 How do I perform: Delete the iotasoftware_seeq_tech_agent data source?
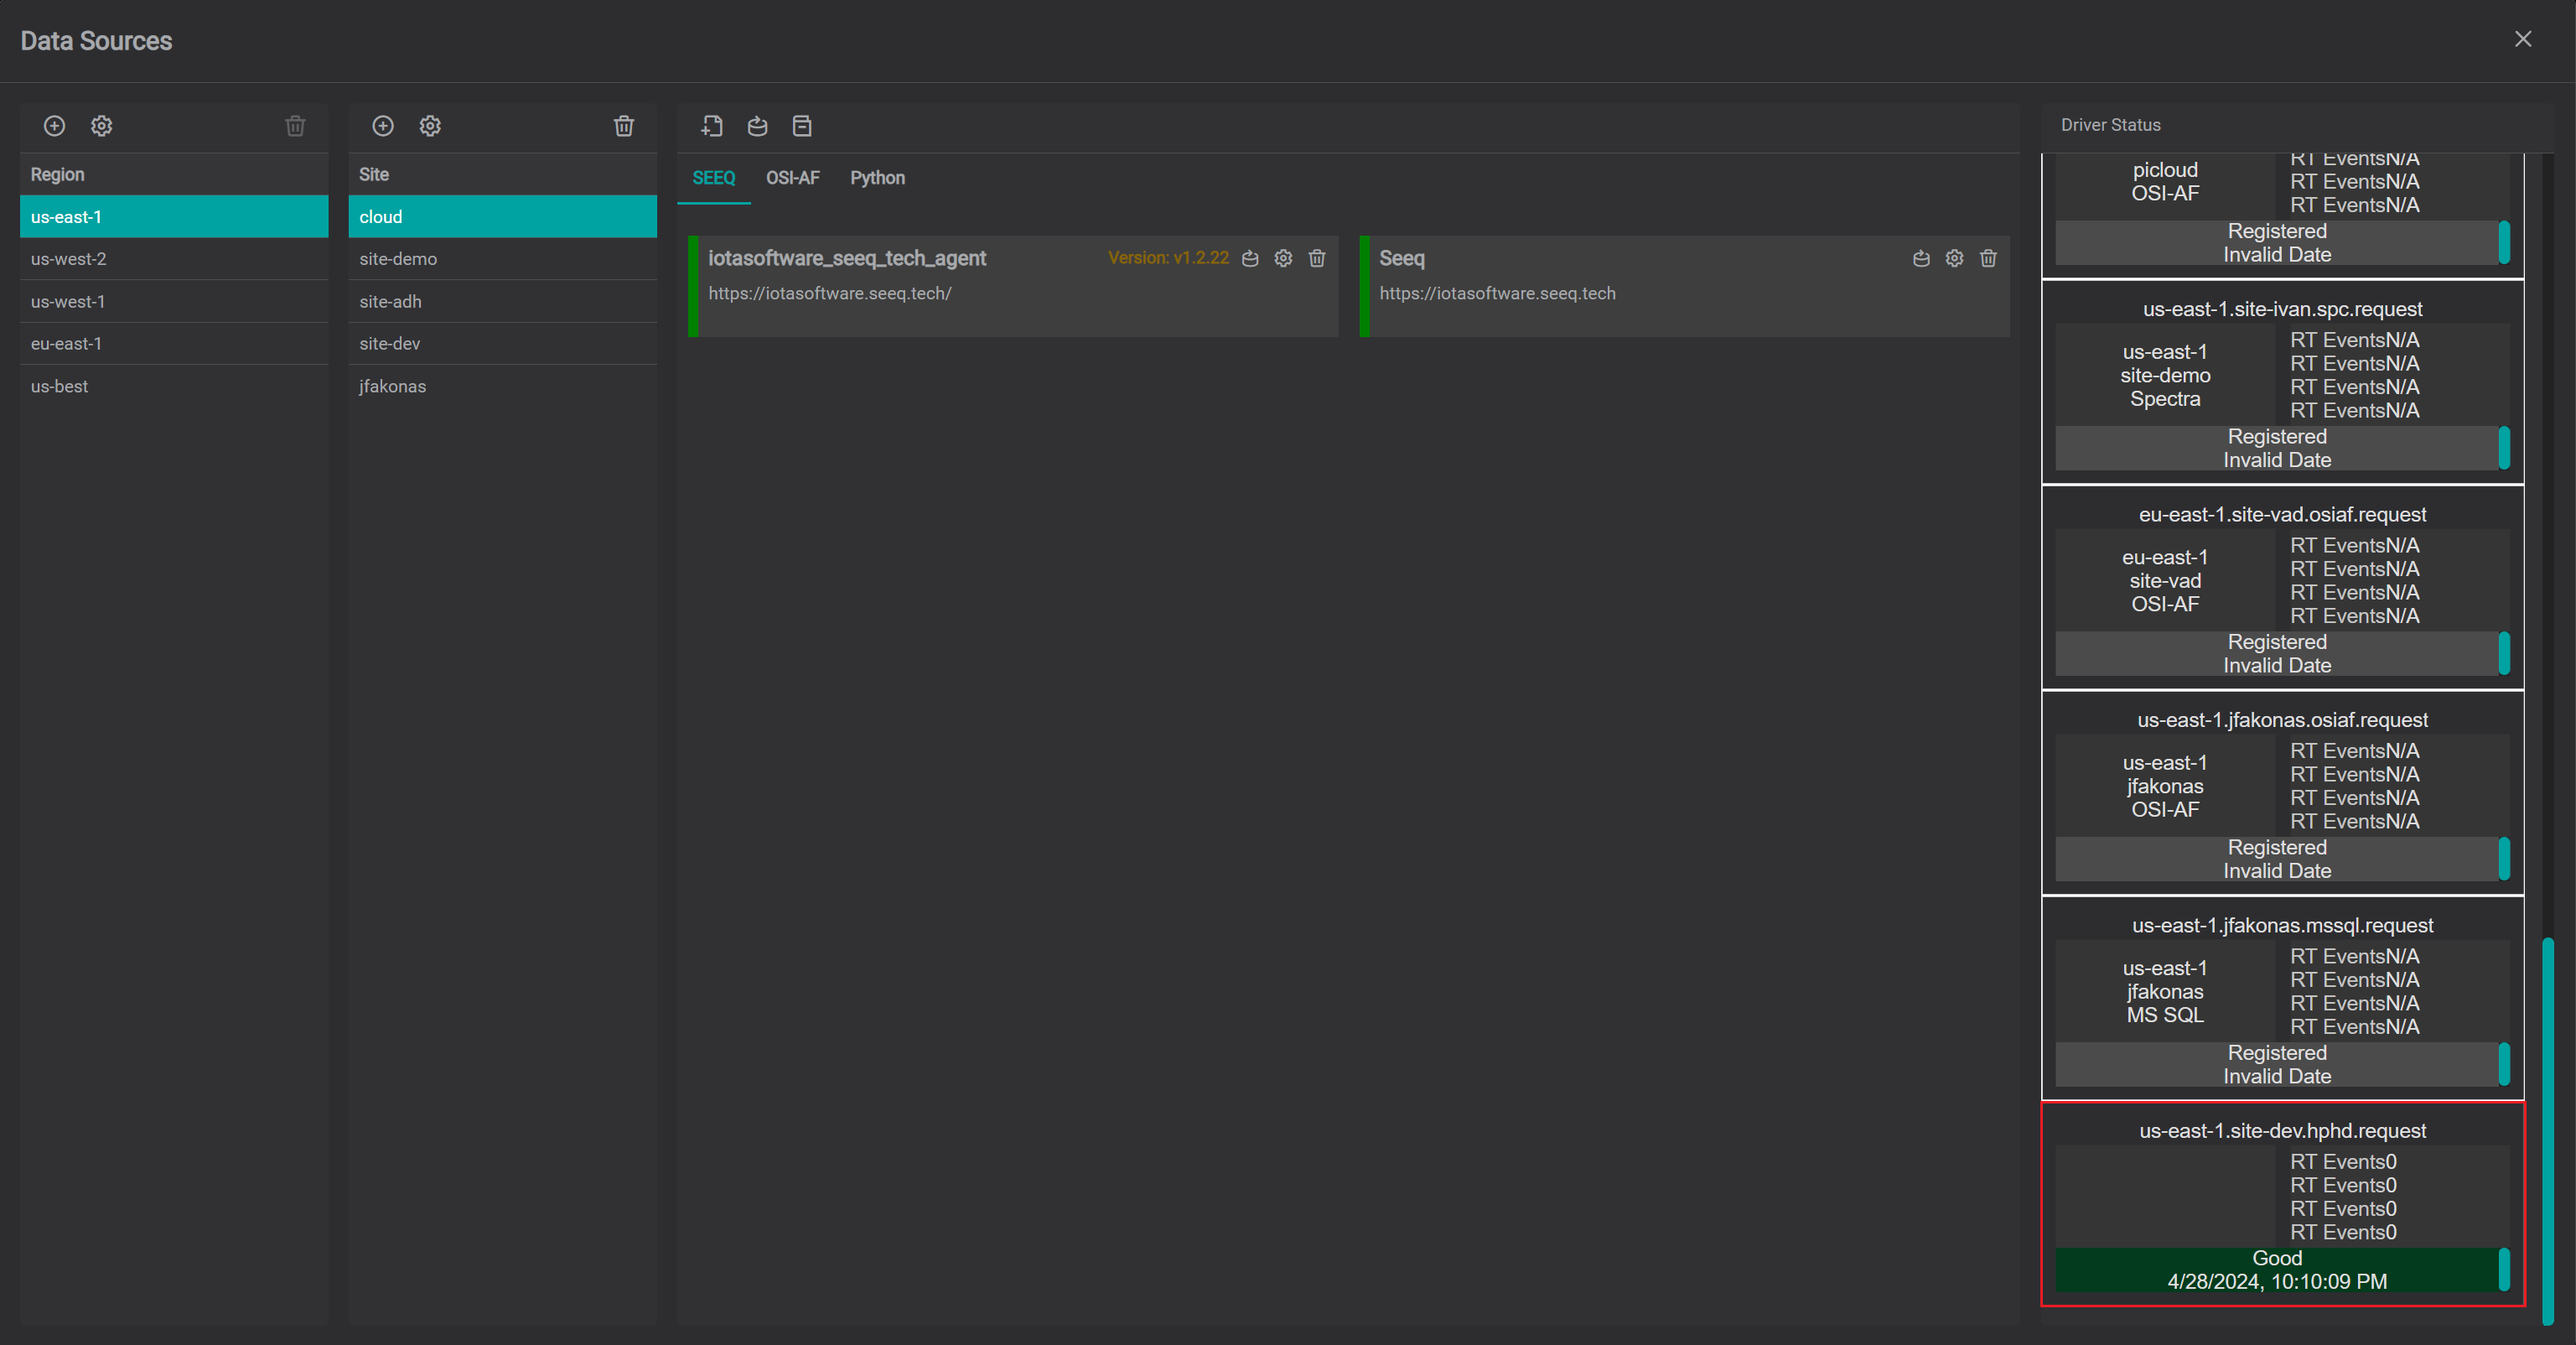point(1317,259)
